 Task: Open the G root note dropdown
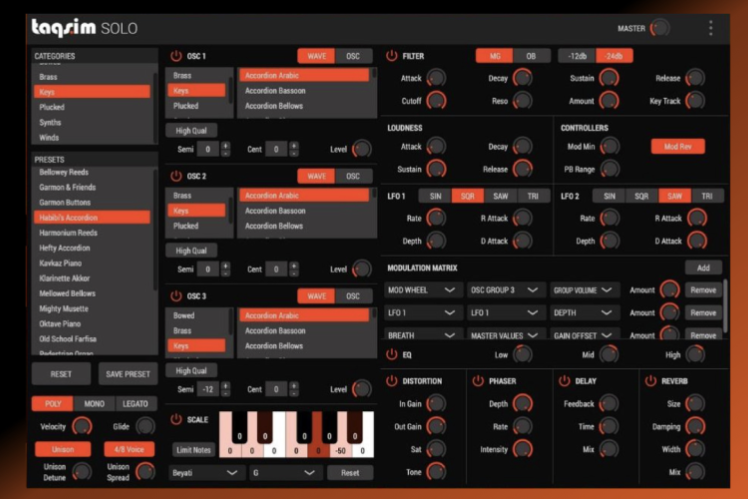[285, 473]
